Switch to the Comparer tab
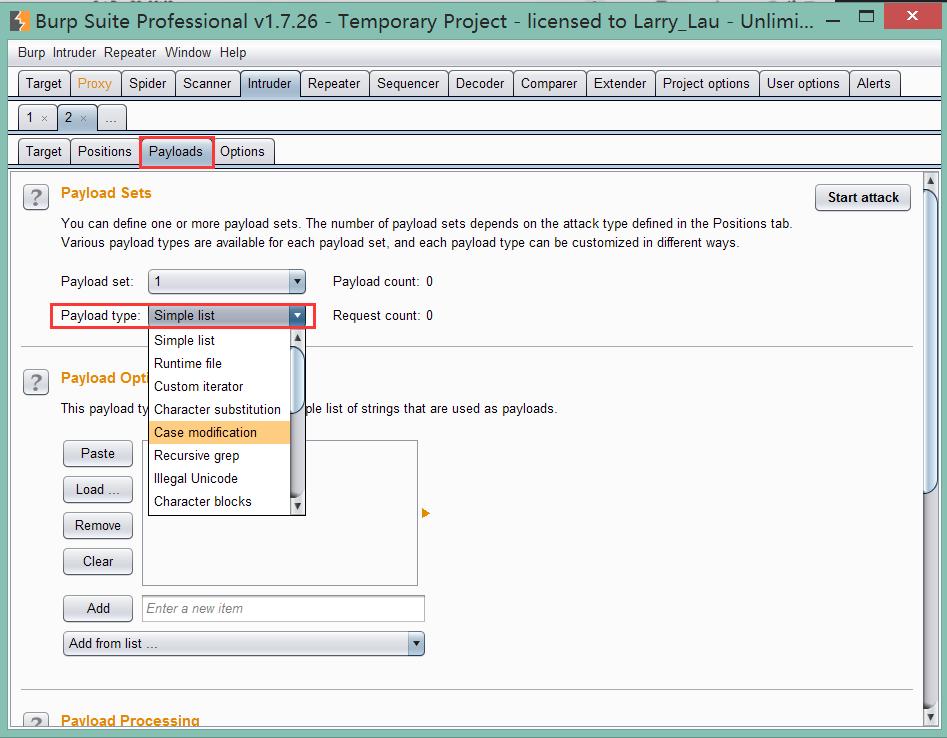Screen dimensions: 947x738 point(549,83)
